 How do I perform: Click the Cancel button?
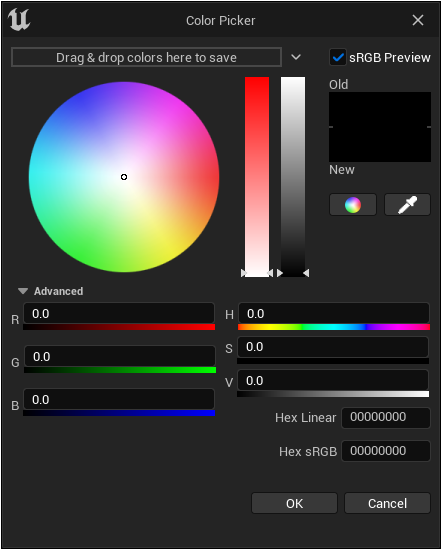click(x=387, y=503)
